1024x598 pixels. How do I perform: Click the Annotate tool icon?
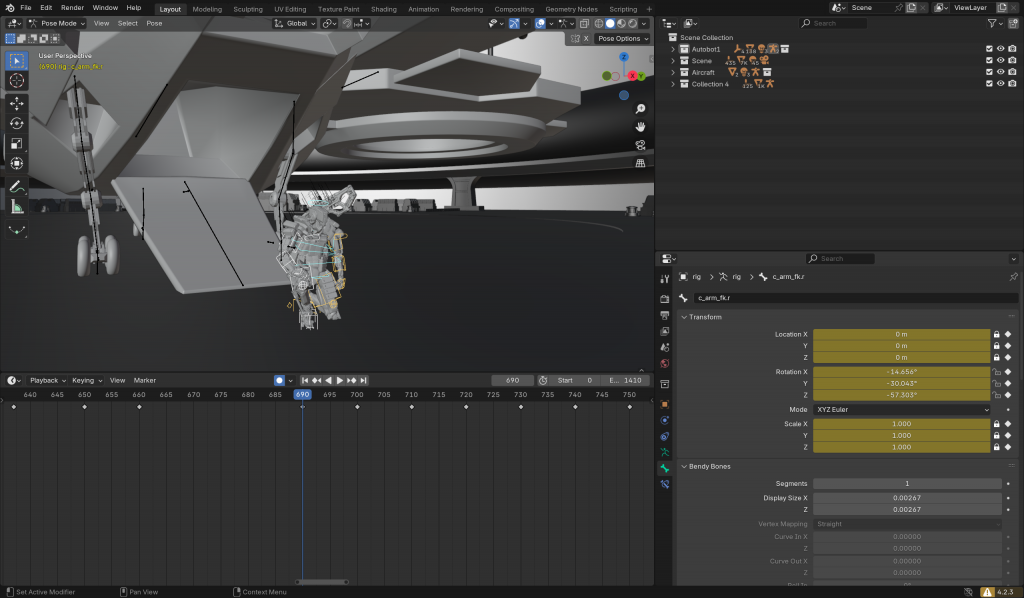[x=17, y=186]
